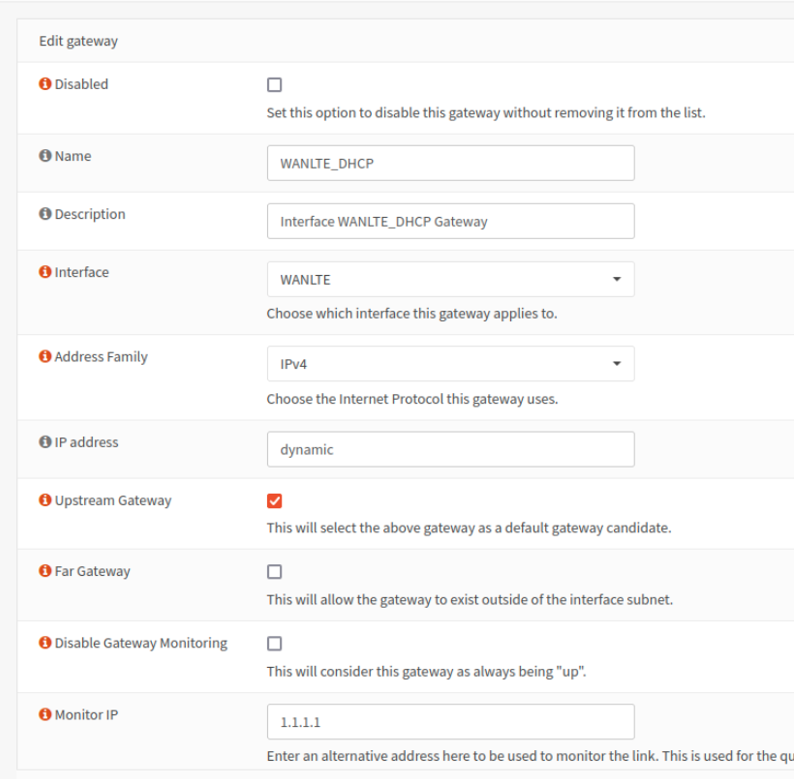The image size is (794, 779).
Task: Click the info icon beside Upstream Gateway
Action: pyautogui.click(x=45, y=500)
